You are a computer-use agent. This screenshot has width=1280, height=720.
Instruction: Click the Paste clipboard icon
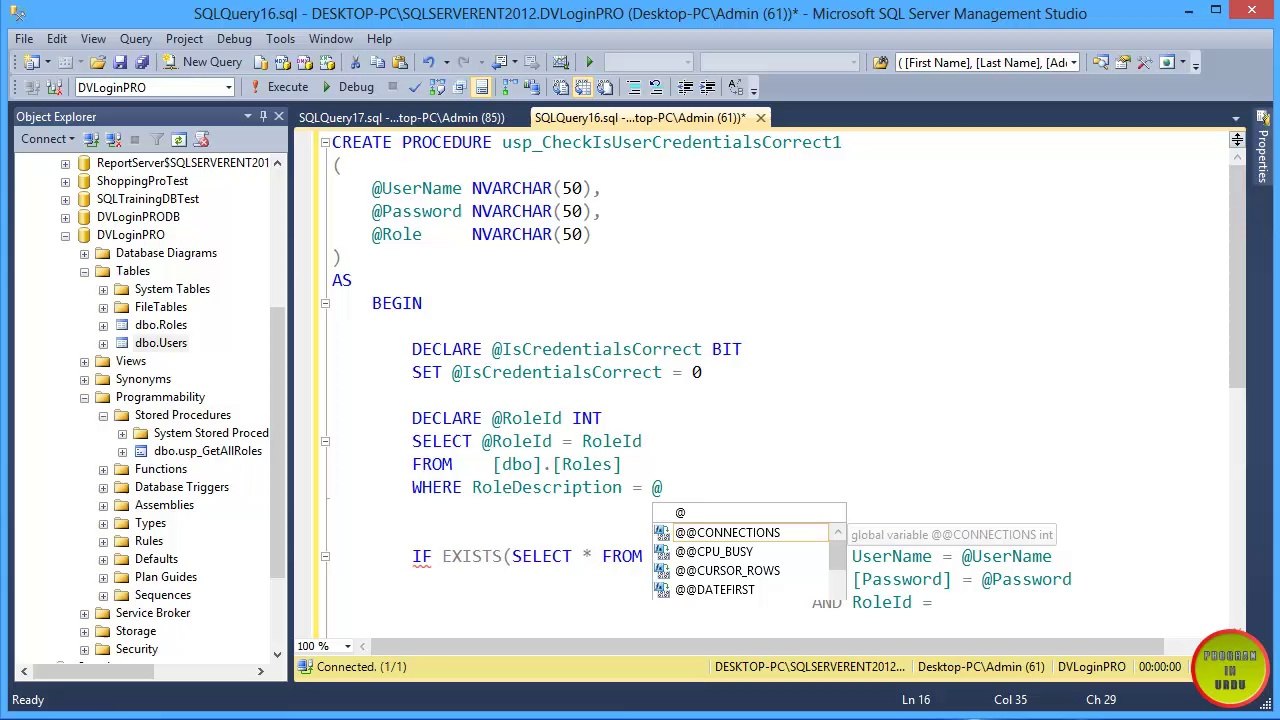click(x=400, y=62)
